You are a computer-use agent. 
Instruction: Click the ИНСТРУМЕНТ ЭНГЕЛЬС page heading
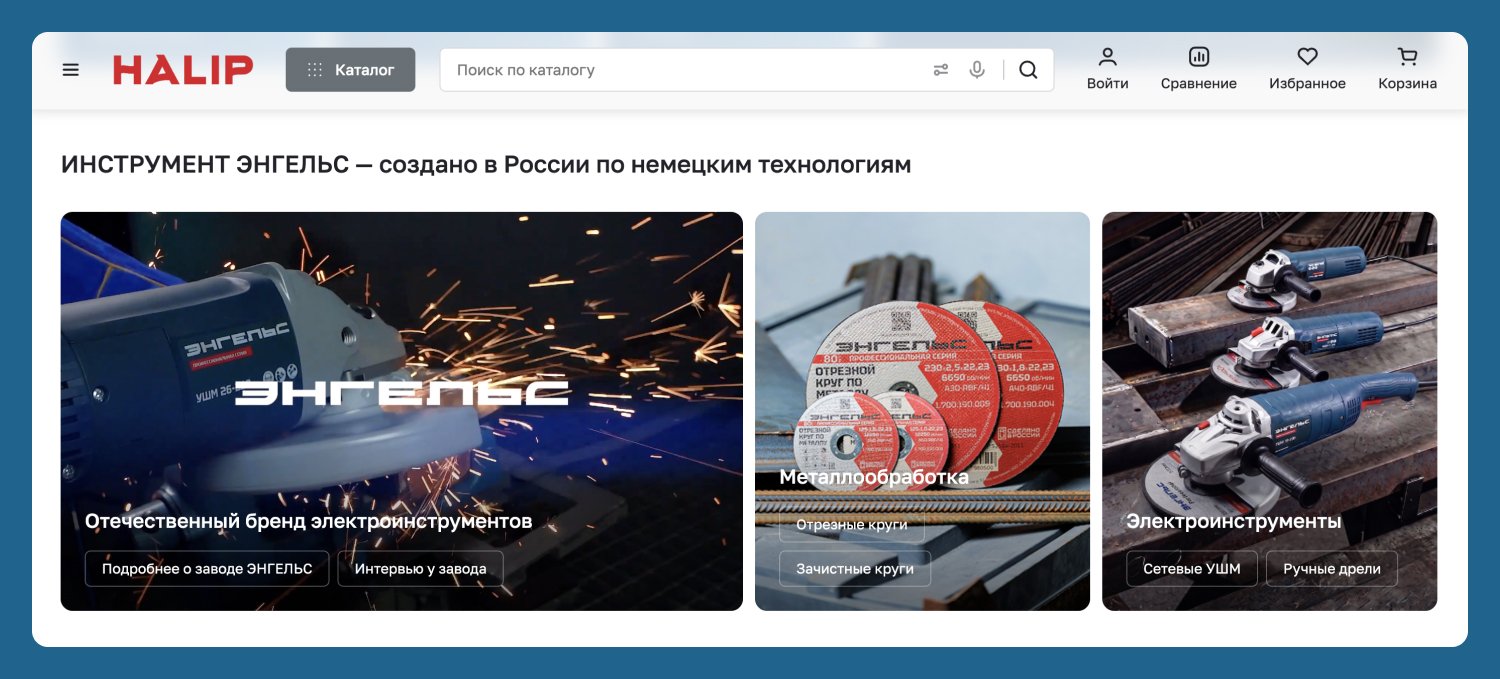pyautogui.click(x=486, y=165)
